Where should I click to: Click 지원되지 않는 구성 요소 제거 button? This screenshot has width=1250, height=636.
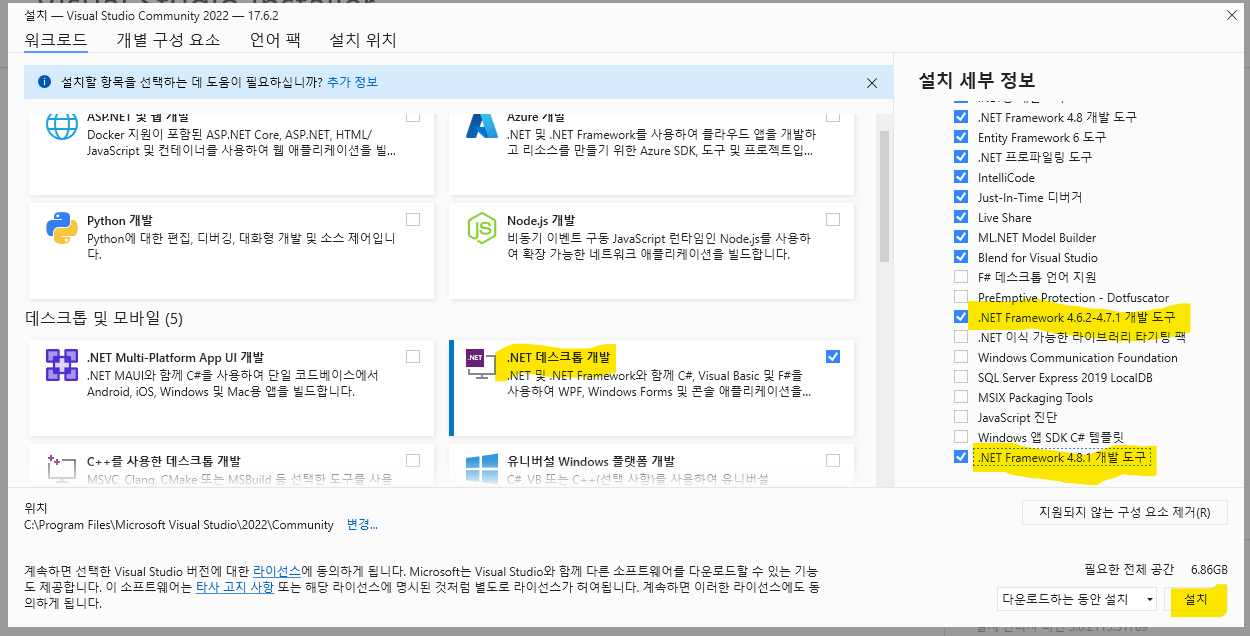[1125, 513]
